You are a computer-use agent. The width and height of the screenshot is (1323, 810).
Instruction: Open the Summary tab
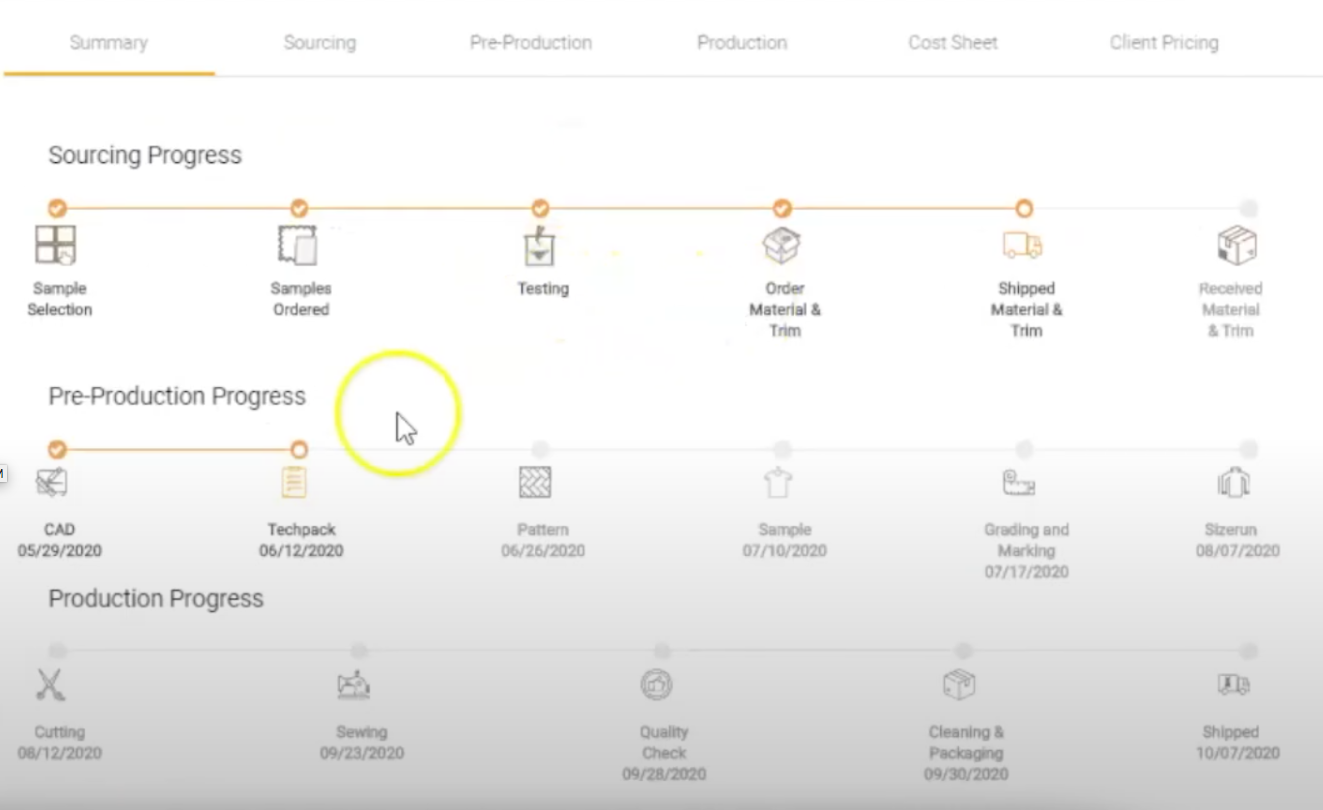coord(109,43)
